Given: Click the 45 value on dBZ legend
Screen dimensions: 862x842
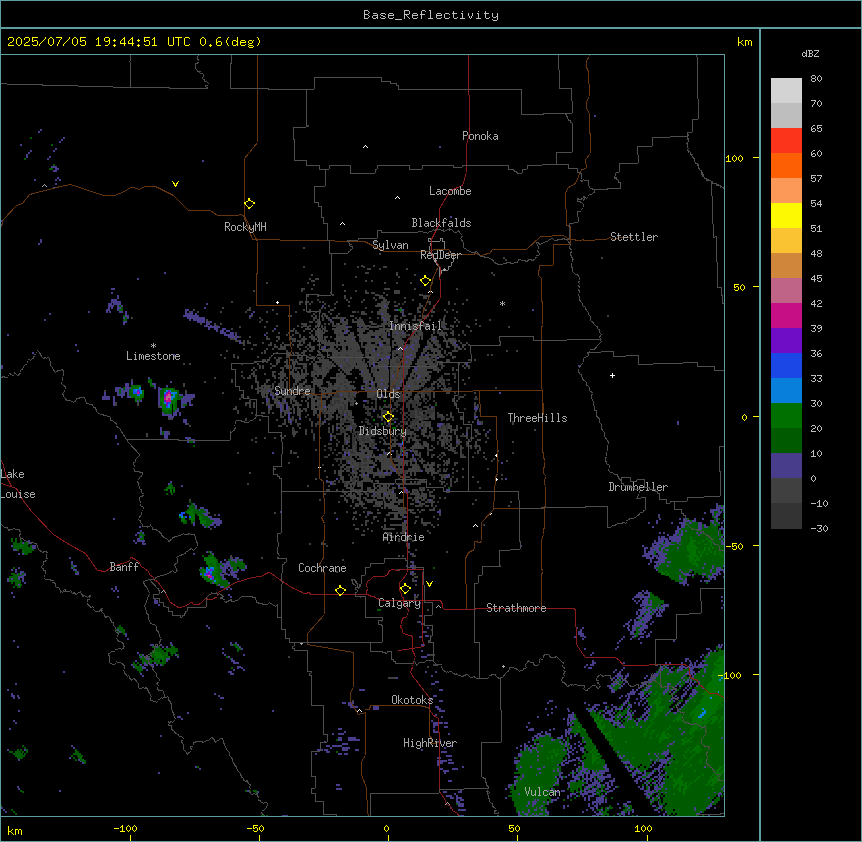Looking at the screenshot, I should pos(816,279).
